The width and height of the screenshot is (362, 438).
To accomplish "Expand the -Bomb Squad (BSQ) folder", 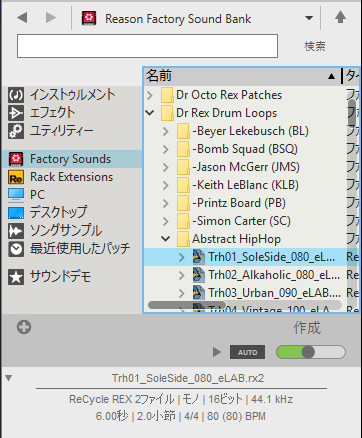I will (x=166, y=149).
